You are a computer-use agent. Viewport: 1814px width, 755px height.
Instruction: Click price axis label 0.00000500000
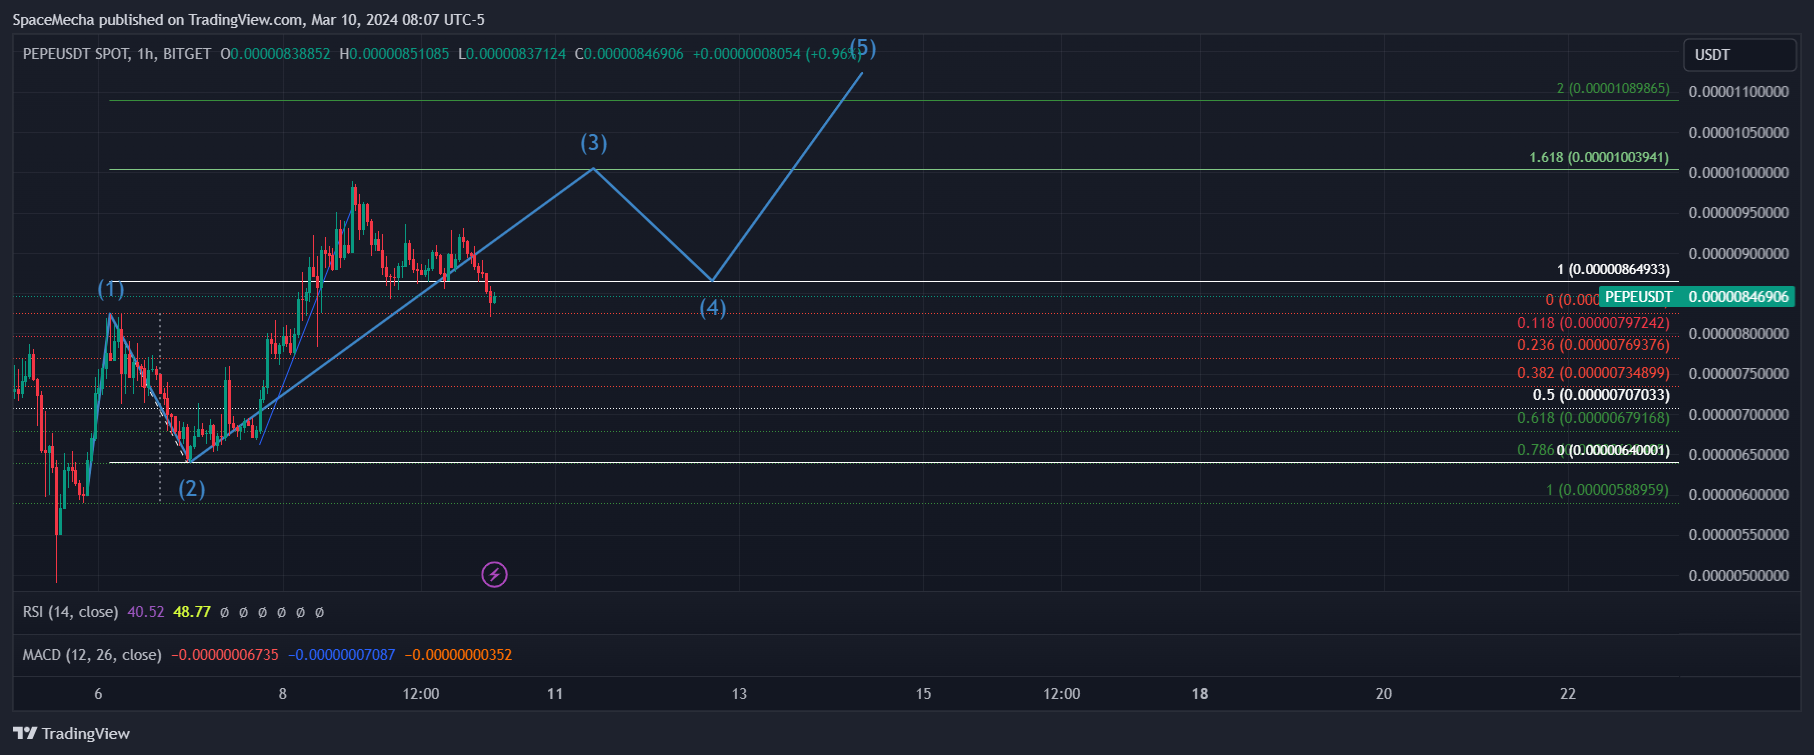coord(1739,576)
